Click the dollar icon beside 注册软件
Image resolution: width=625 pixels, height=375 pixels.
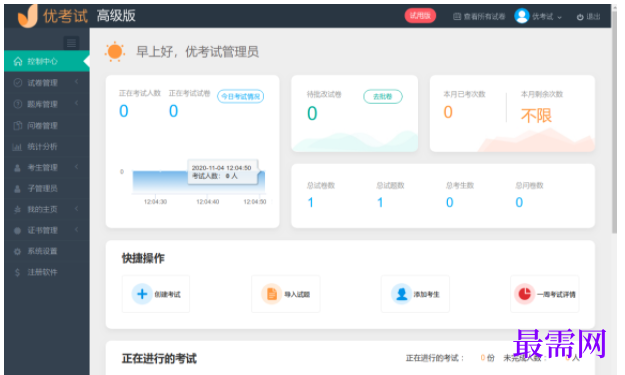[18, 272]
